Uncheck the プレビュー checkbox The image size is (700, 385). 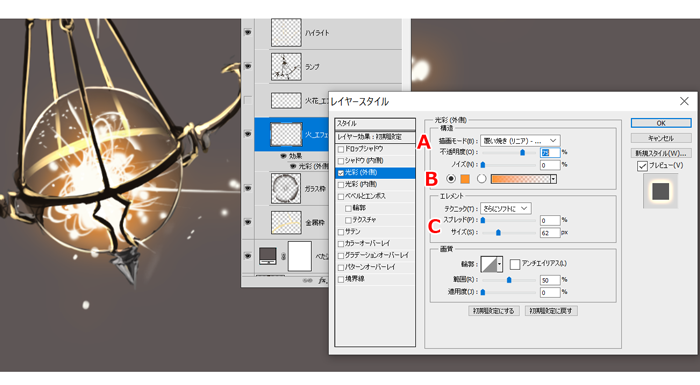pyautogui.click(x=642, y=166)
